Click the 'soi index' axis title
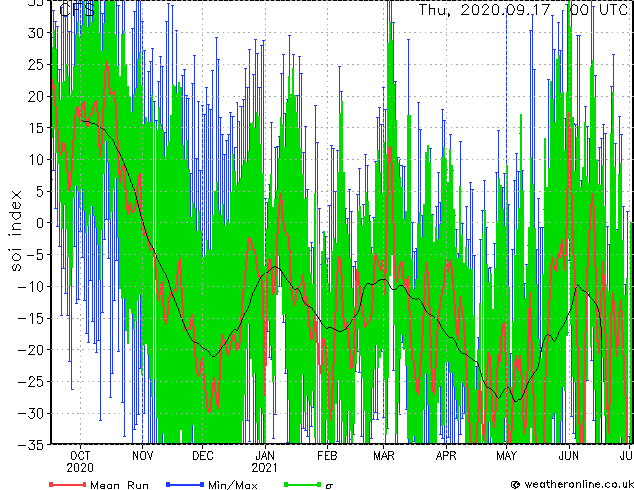 [x=16, y=231]
